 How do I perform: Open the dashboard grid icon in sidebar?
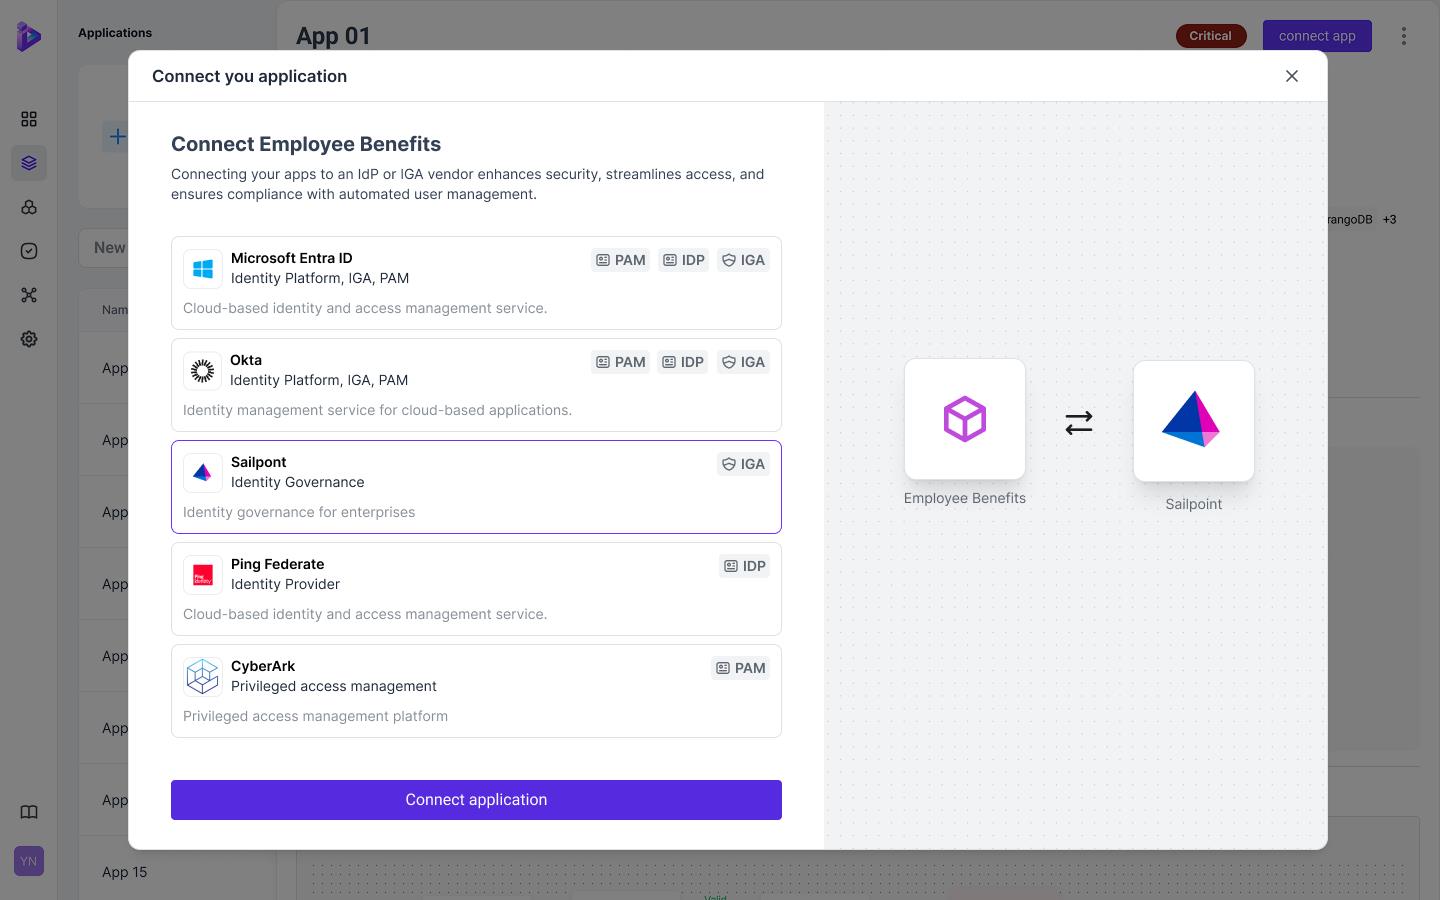pos(29,119)
